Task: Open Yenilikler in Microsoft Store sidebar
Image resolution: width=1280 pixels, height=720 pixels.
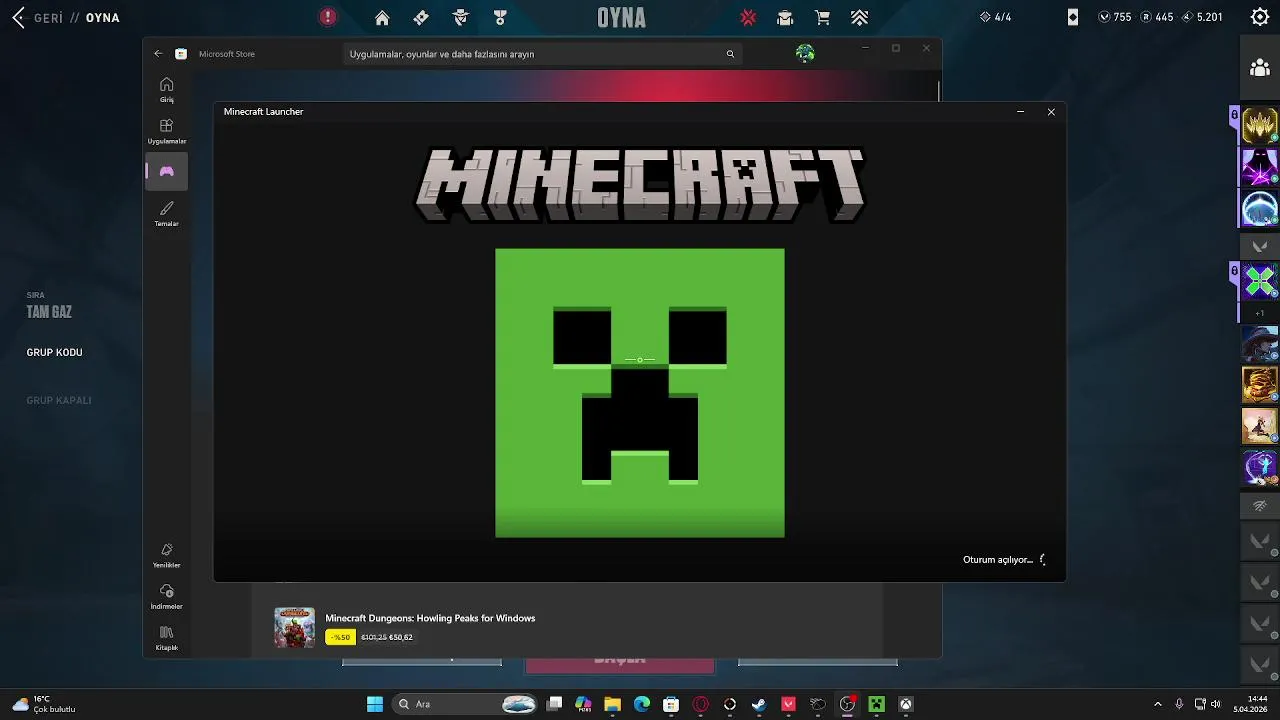Action: pyautogui.click(x=167, y=555)
